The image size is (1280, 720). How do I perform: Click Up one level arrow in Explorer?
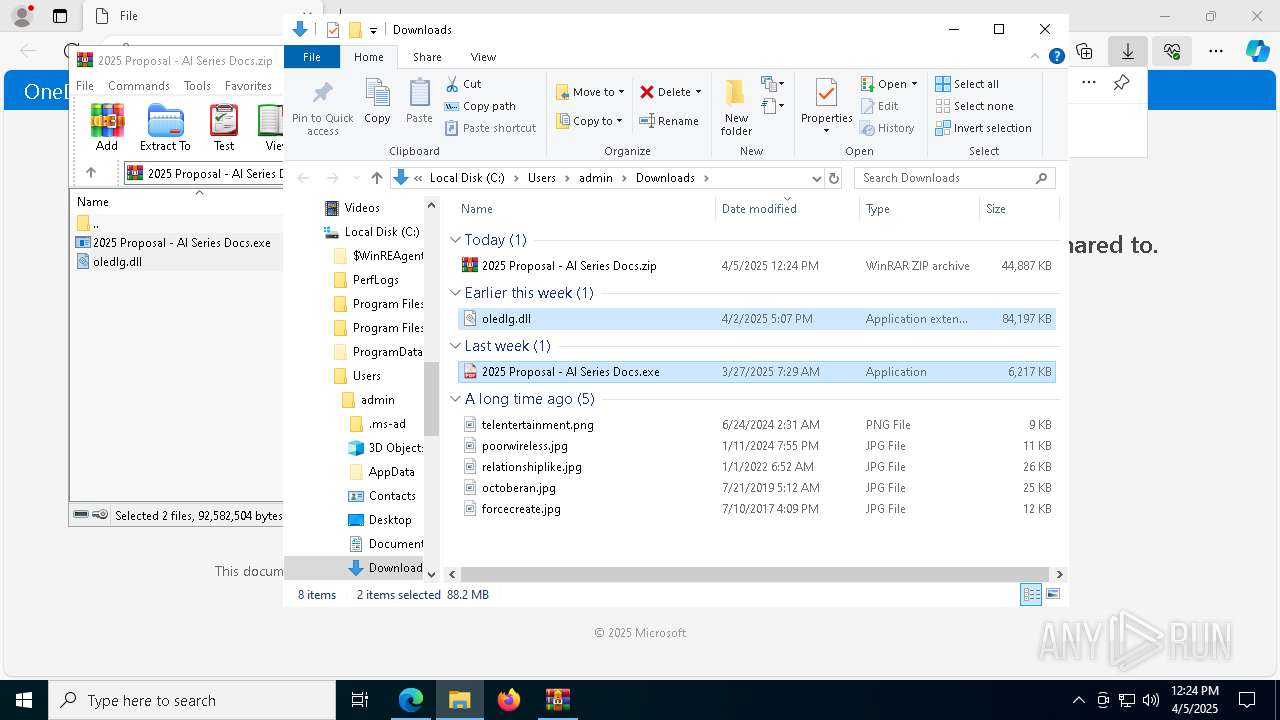click(x=376, y=178)
